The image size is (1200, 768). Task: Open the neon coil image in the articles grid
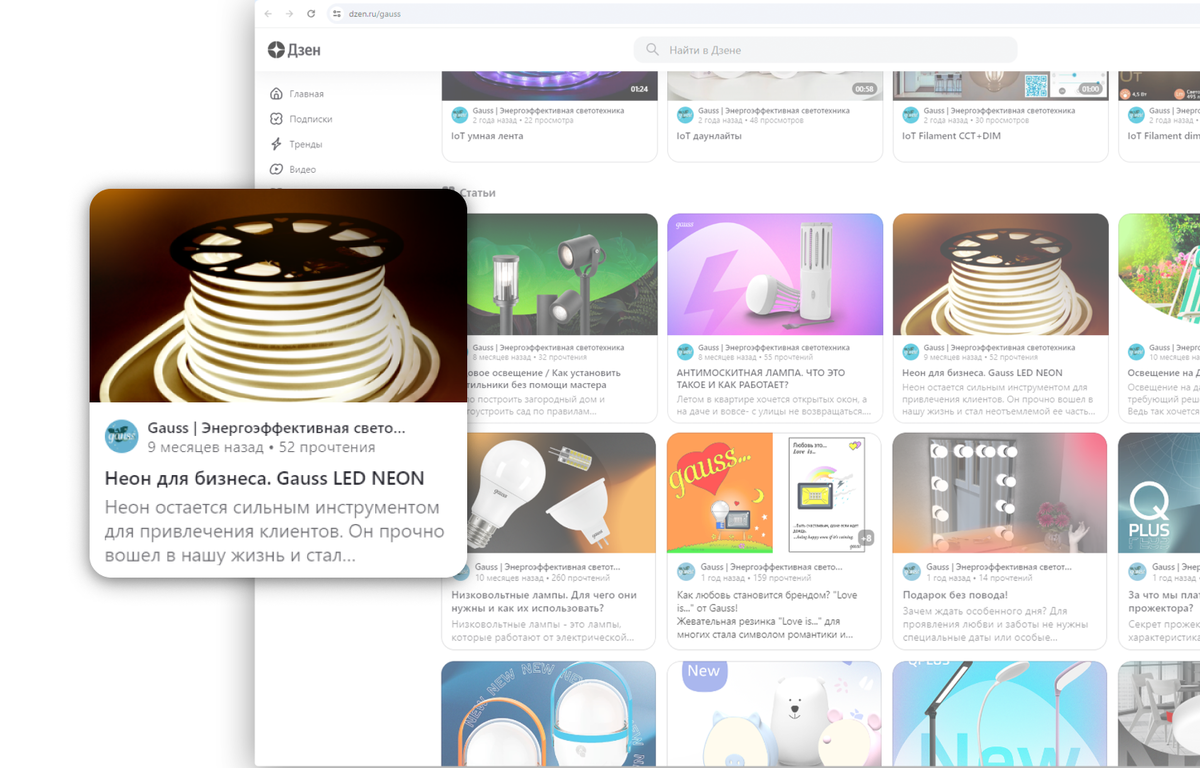point(1000,275)
